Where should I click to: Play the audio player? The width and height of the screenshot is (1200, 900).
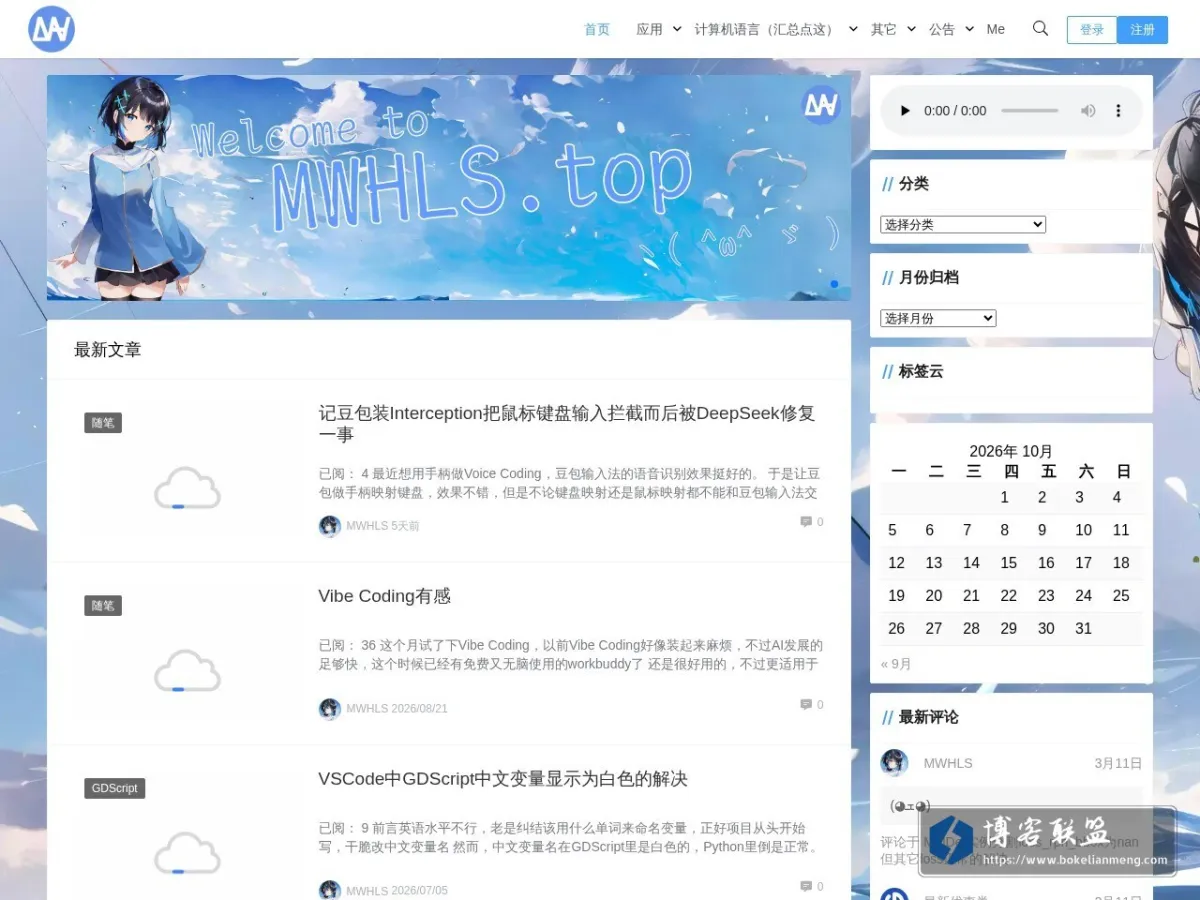905,111
